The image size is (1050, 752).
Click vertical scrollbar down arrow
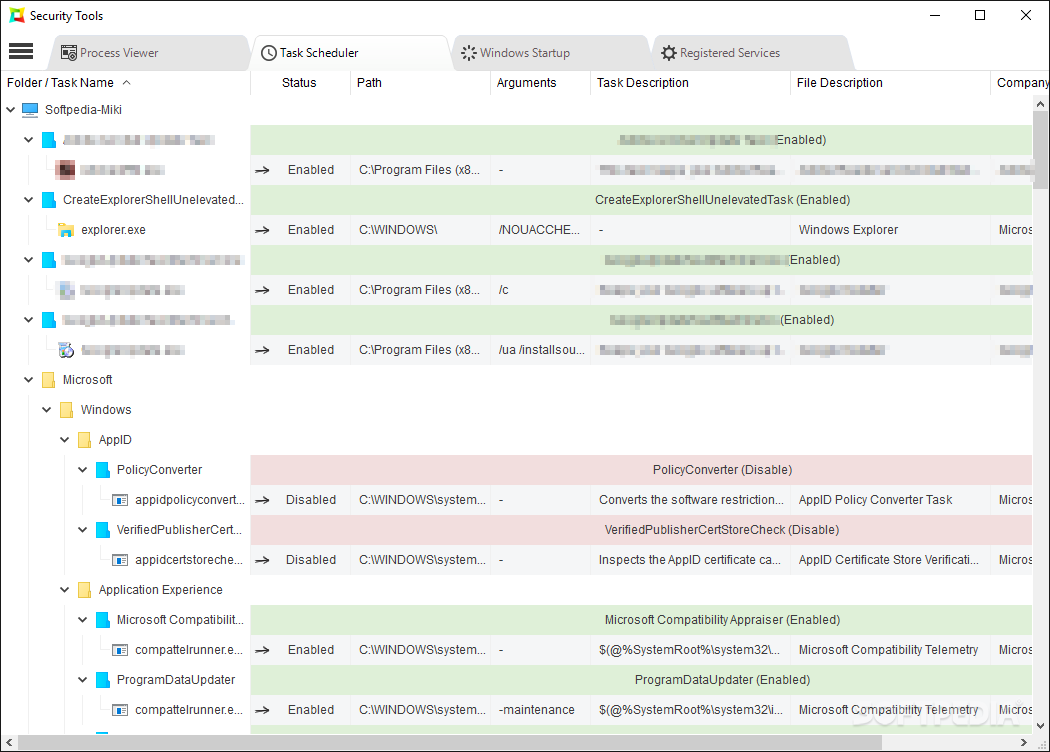point(1040,726)
